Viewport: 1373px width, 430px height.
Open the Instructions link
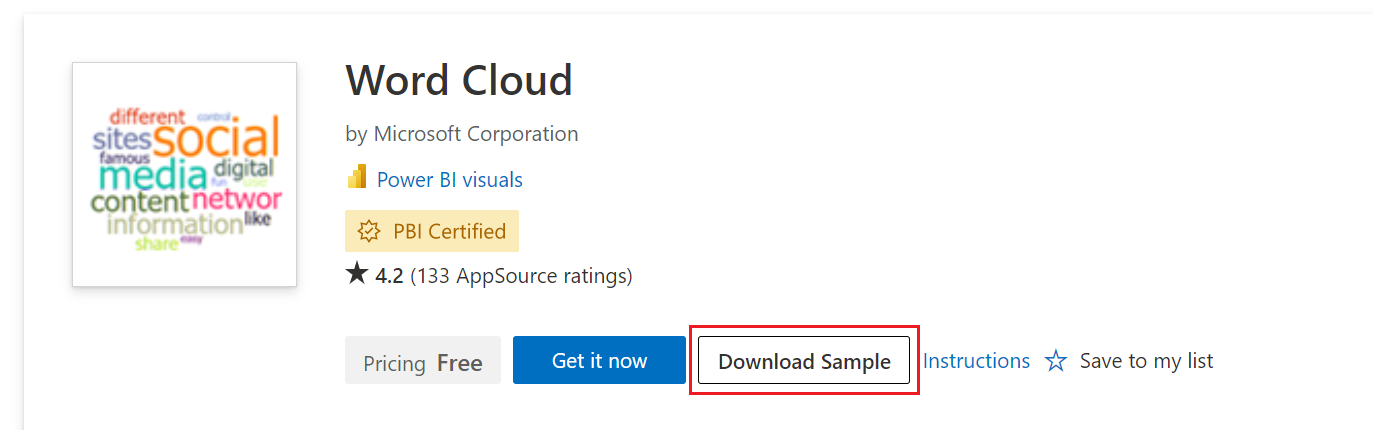click(976, 361)
